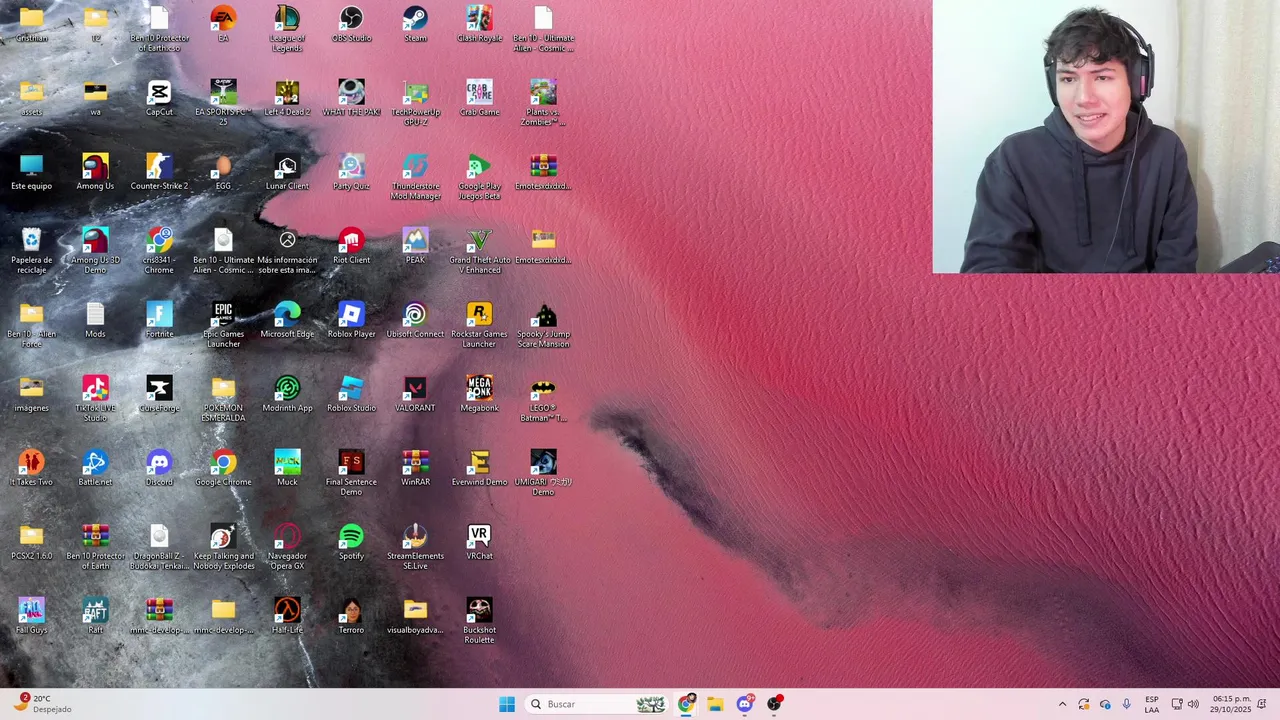This screenshot has height=720, width=1280.
Task: Select the Roblox Studio desktop icon
Action: pyautogui.click(x=351, y=394)
